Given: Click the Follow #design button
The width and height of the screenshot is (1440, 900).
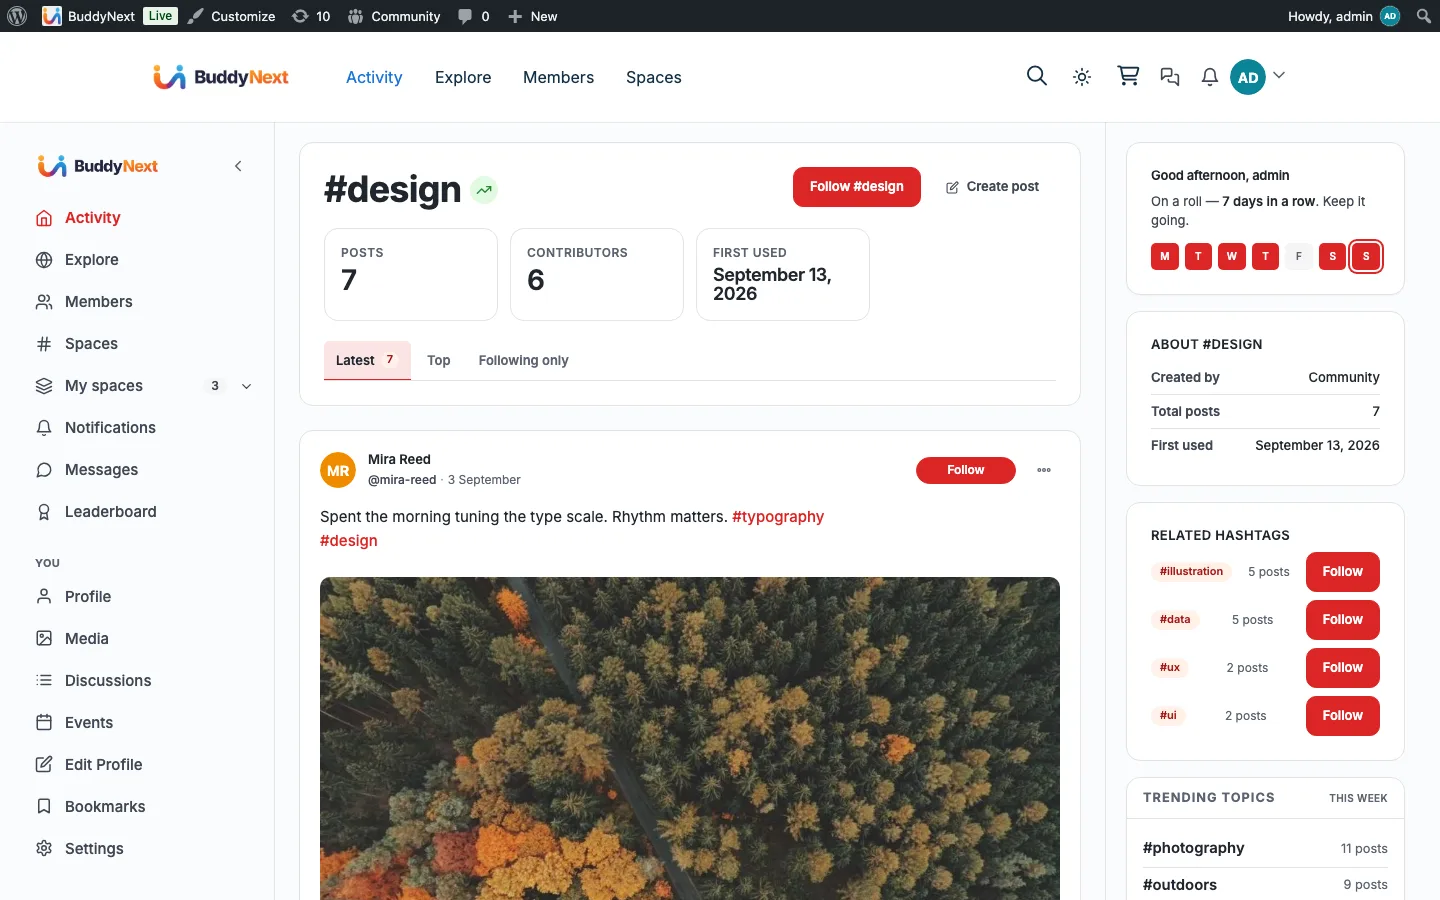Looking at the screenshot, I should [x=857, y=187].
